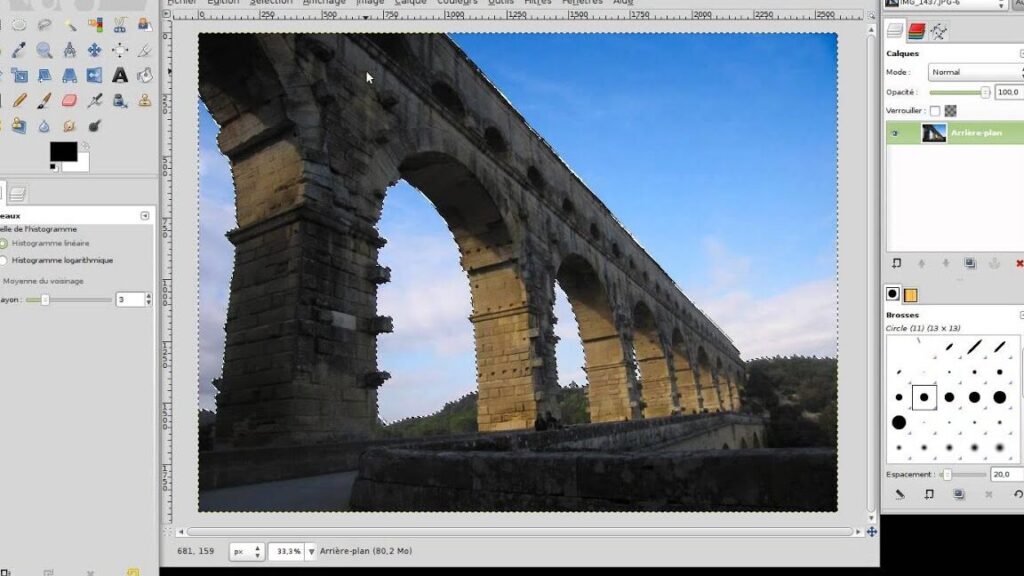Toggle Quick Mask at canvas bottom-left corner
The image size is (1024, 576).
tap(167, 532)
